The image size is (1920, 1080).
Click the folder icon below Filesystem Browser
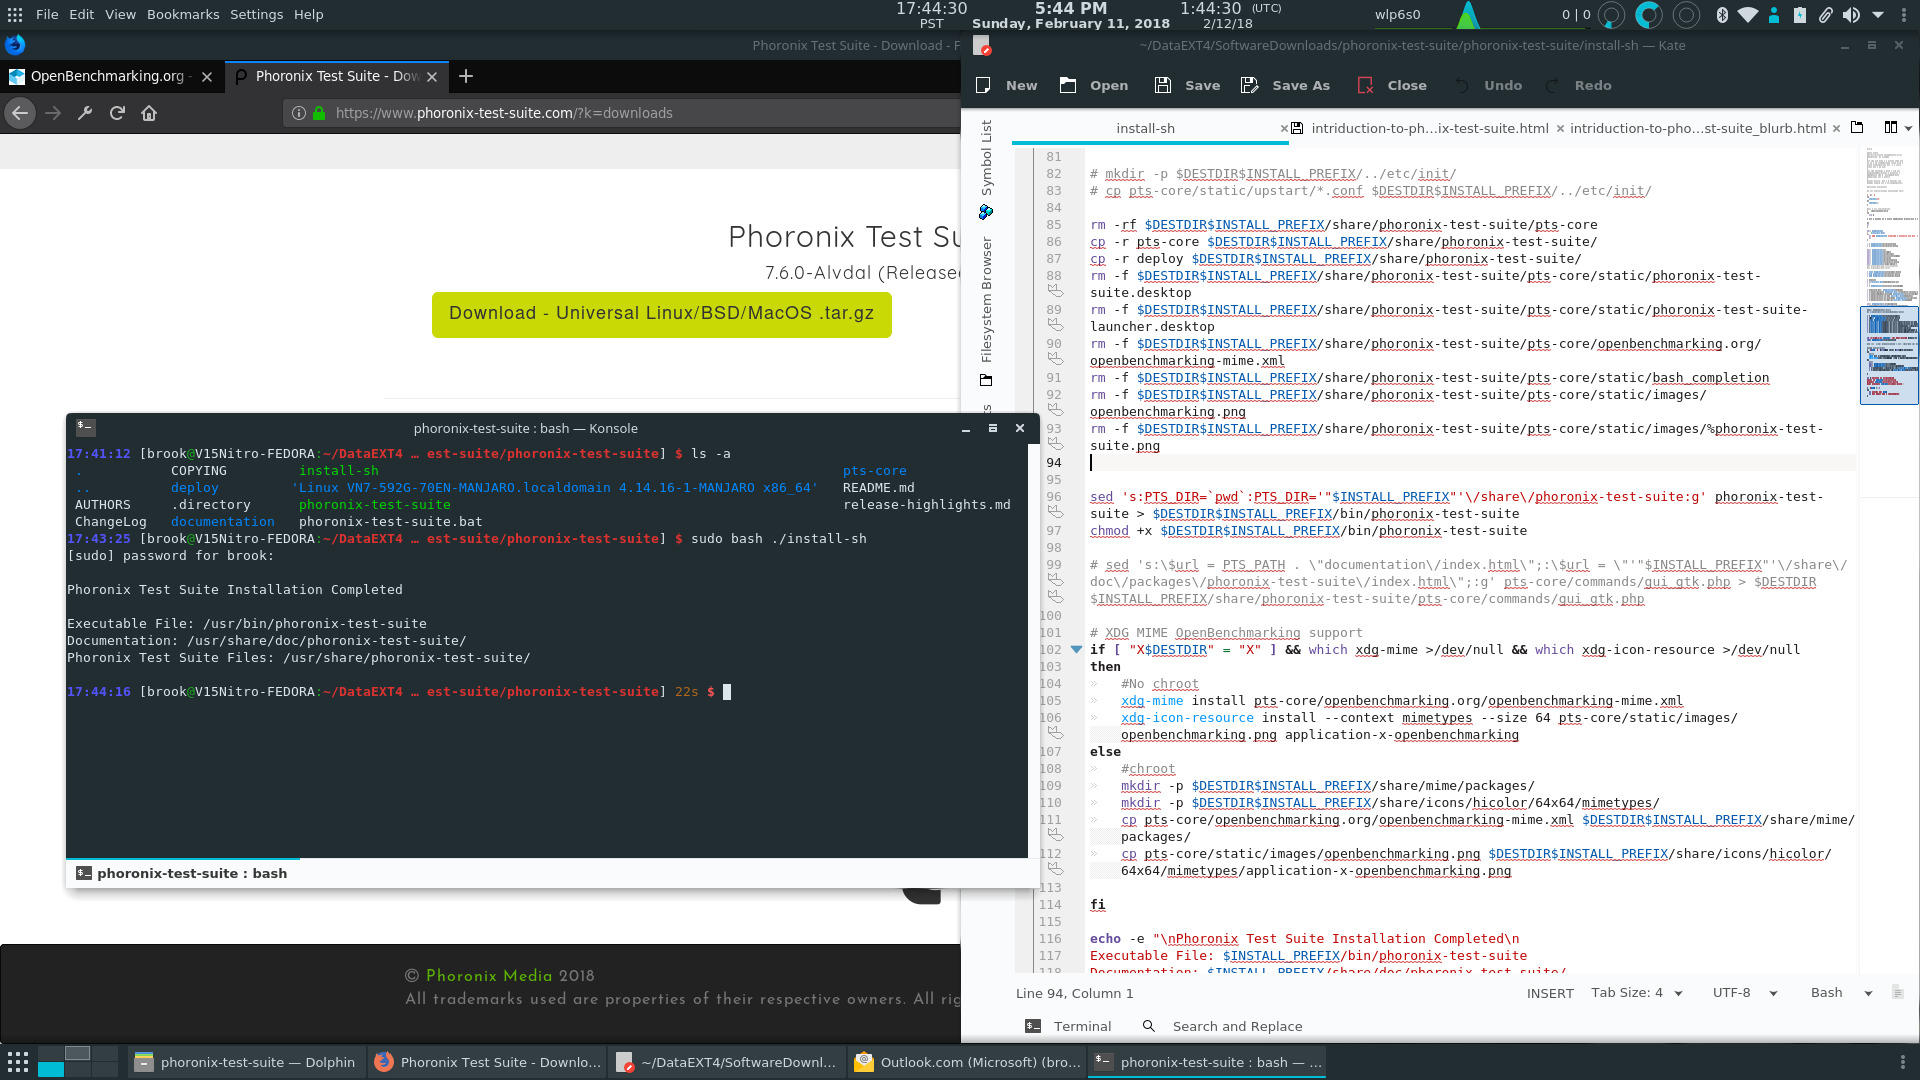[x=986, y=380]
